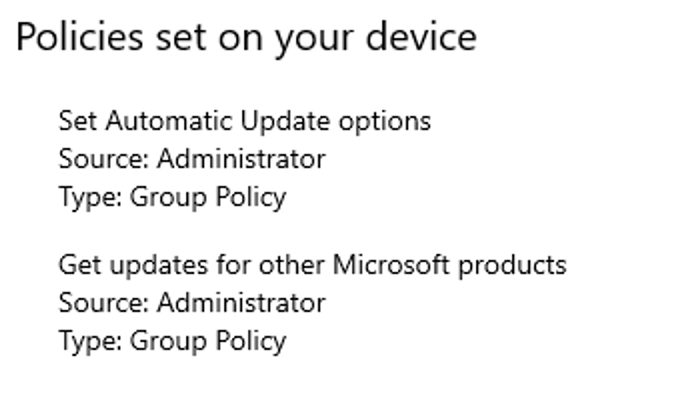This screenshot has height=394, width=678.
Task: Click Source line under Set Automatic Update options
Action: pyautogui.click(x=192, y=159)
